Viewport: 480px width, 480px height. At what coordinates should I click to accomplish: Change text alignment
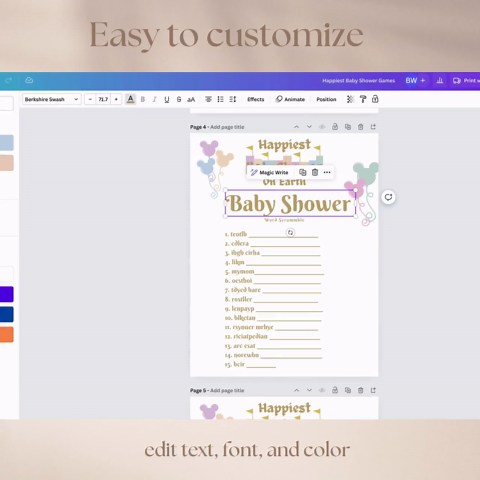point(208,99)
